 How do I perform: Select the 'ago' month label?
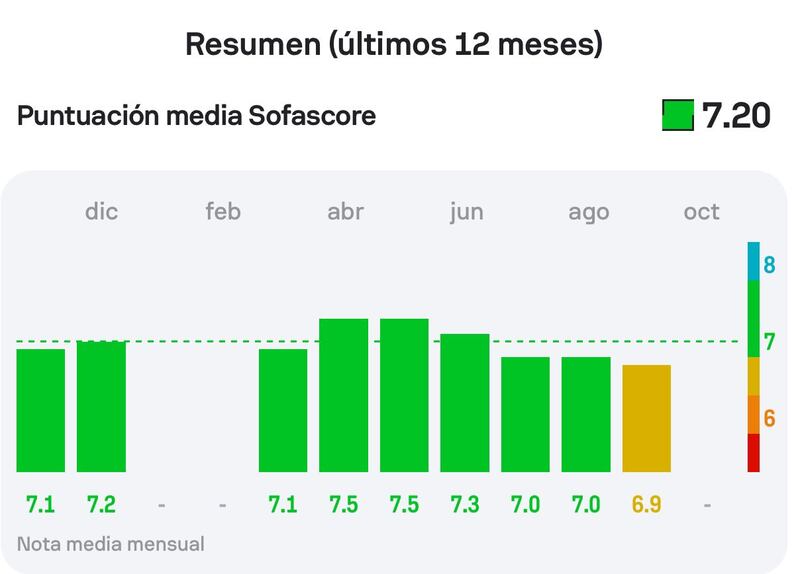point(589,213)
